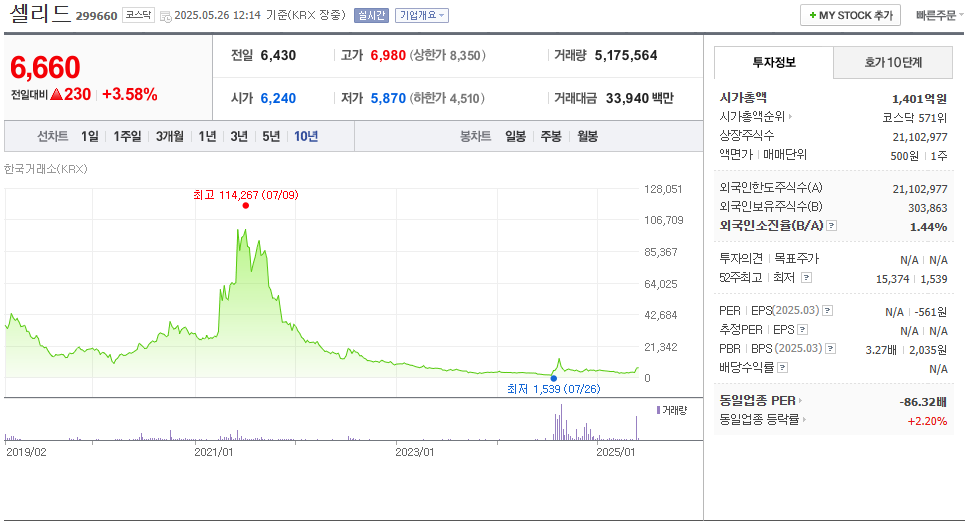Viewport: 967px width, 521px height.
Task: Click the 상장주식수 value 21,102,977
Action: (920, 137)
